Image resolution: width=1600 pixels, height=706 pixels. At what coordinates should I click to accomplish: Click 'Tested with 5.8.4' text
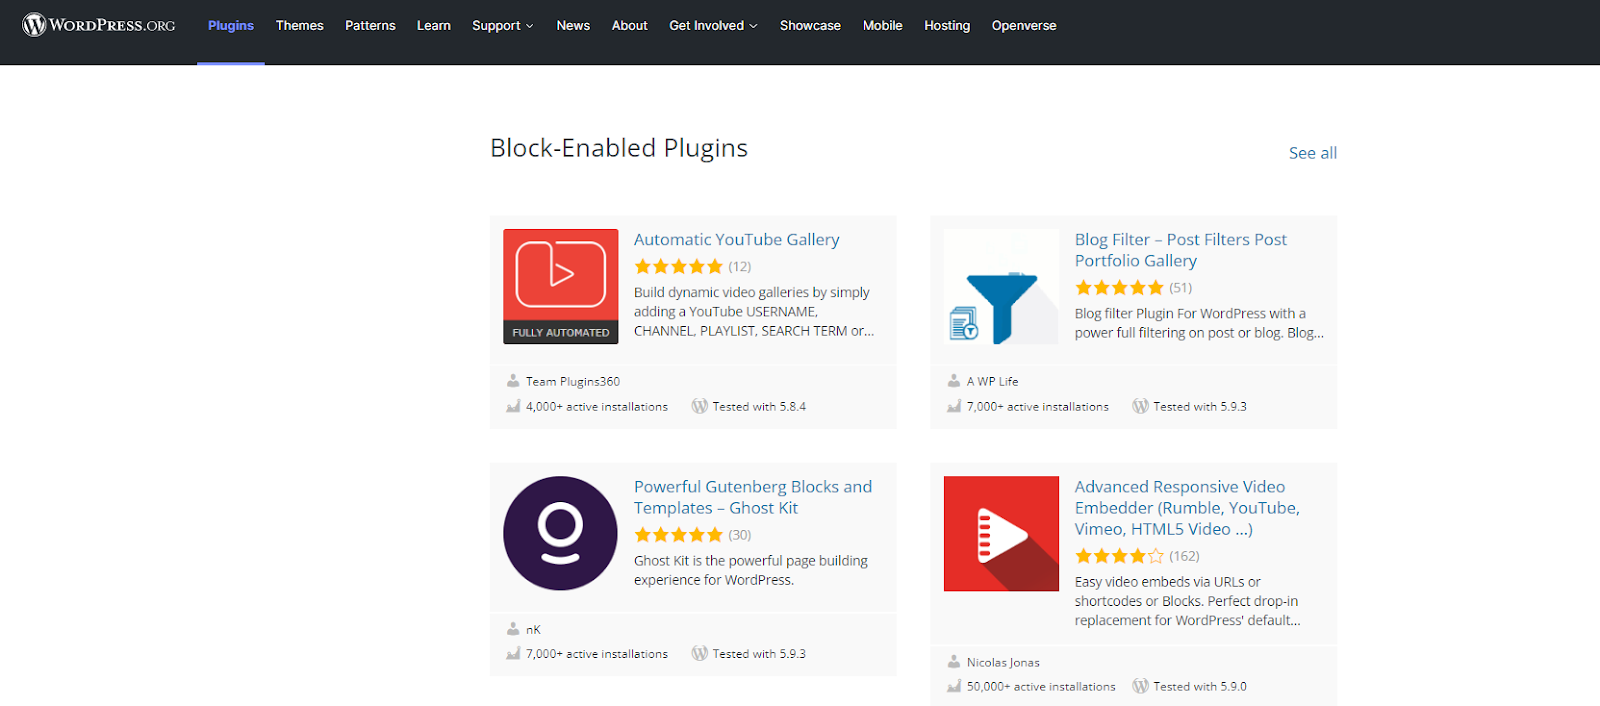click(759, 406)
